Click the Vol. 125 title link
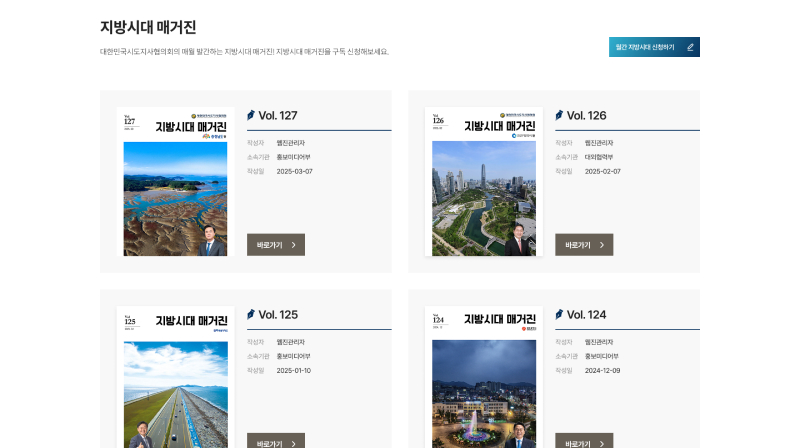 (x=278, y=315)
